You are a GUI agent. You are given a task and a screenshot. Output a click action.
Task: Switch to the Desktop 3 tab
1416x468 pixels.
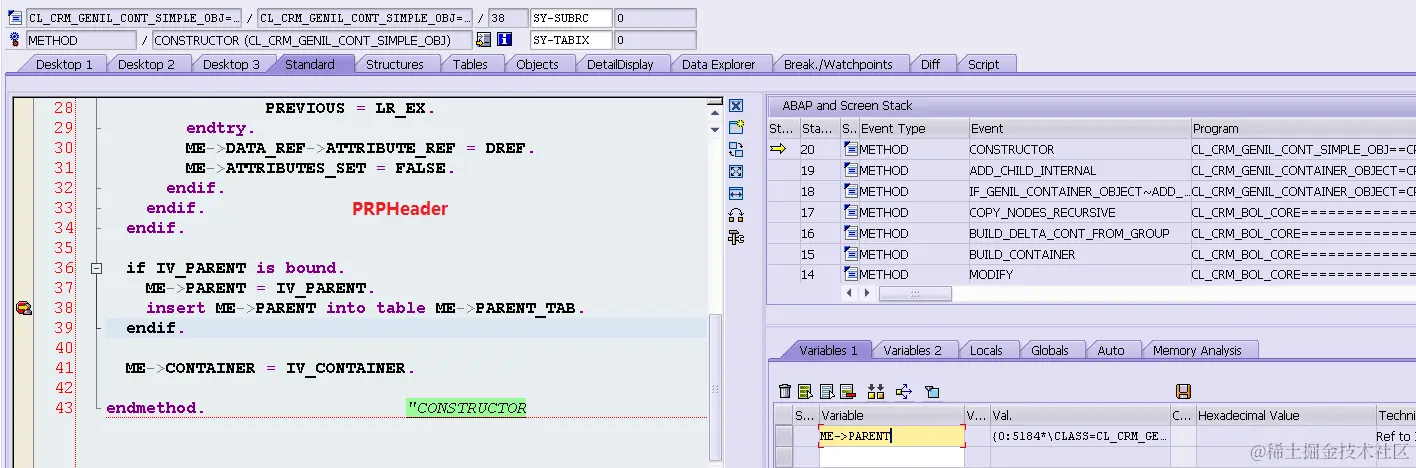(x=231, y=64)
